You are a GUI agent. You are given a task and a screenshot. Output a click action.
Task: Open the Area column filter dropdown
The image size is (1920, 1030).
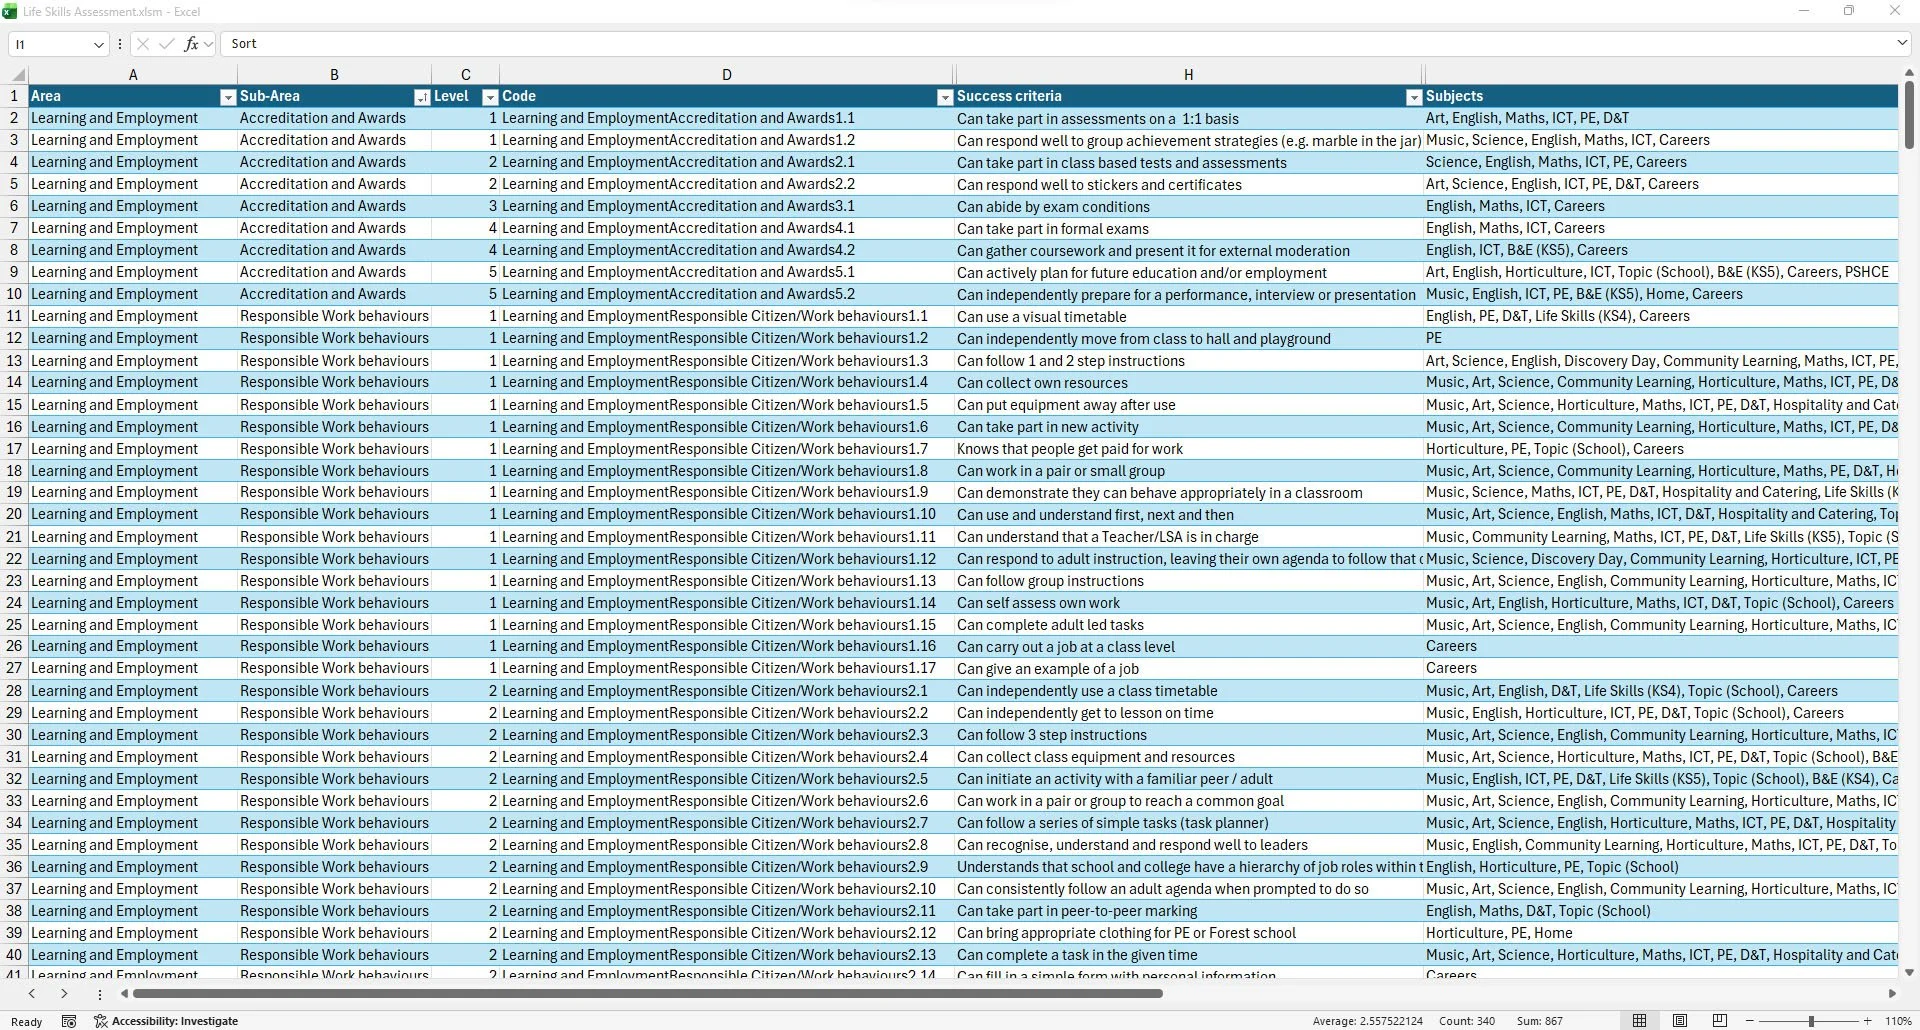228,97
